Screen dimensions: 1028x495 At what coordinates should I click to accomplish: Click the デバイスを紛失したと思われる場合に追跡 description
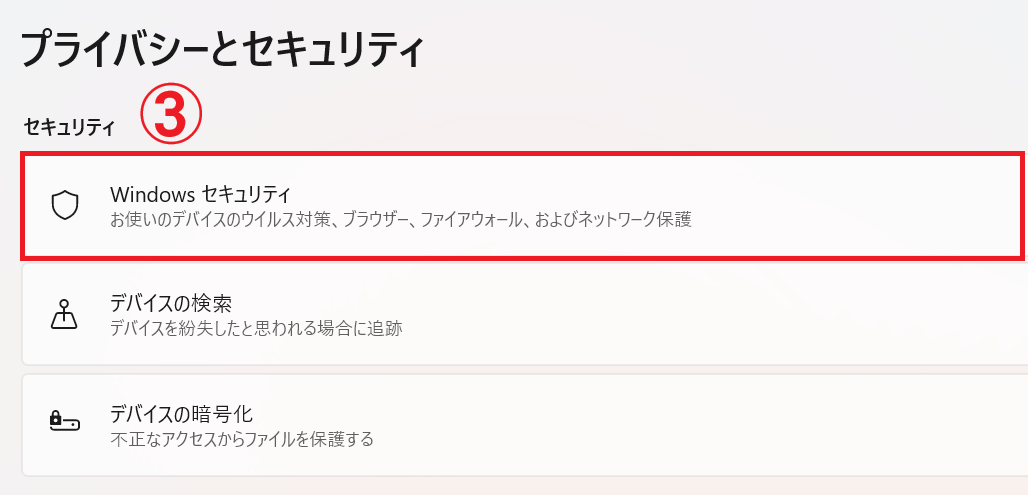coord(256,327)
